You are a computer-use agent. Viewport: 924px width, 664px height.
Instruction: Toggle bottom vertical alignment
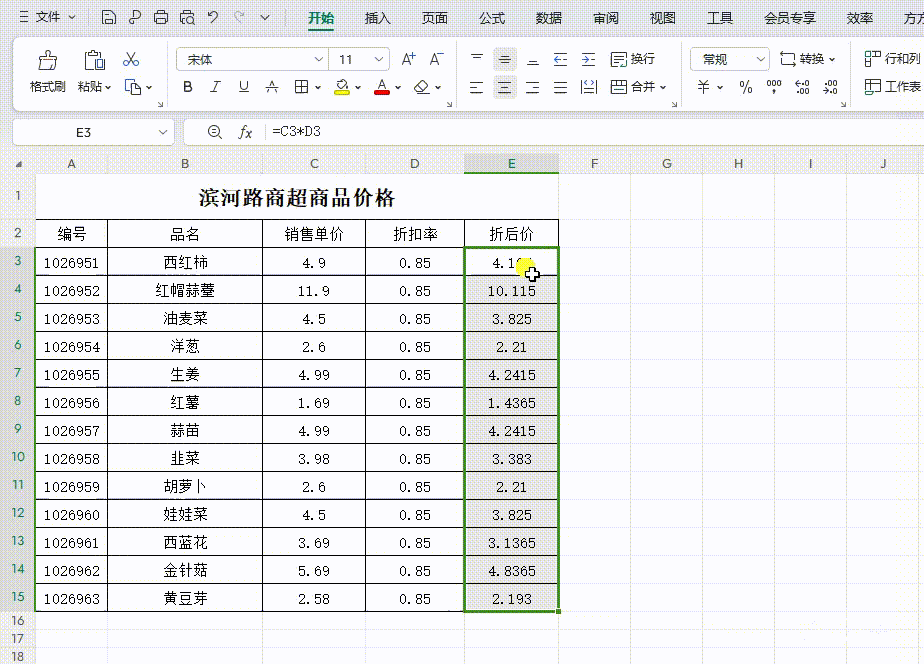[x=533, y=59]
